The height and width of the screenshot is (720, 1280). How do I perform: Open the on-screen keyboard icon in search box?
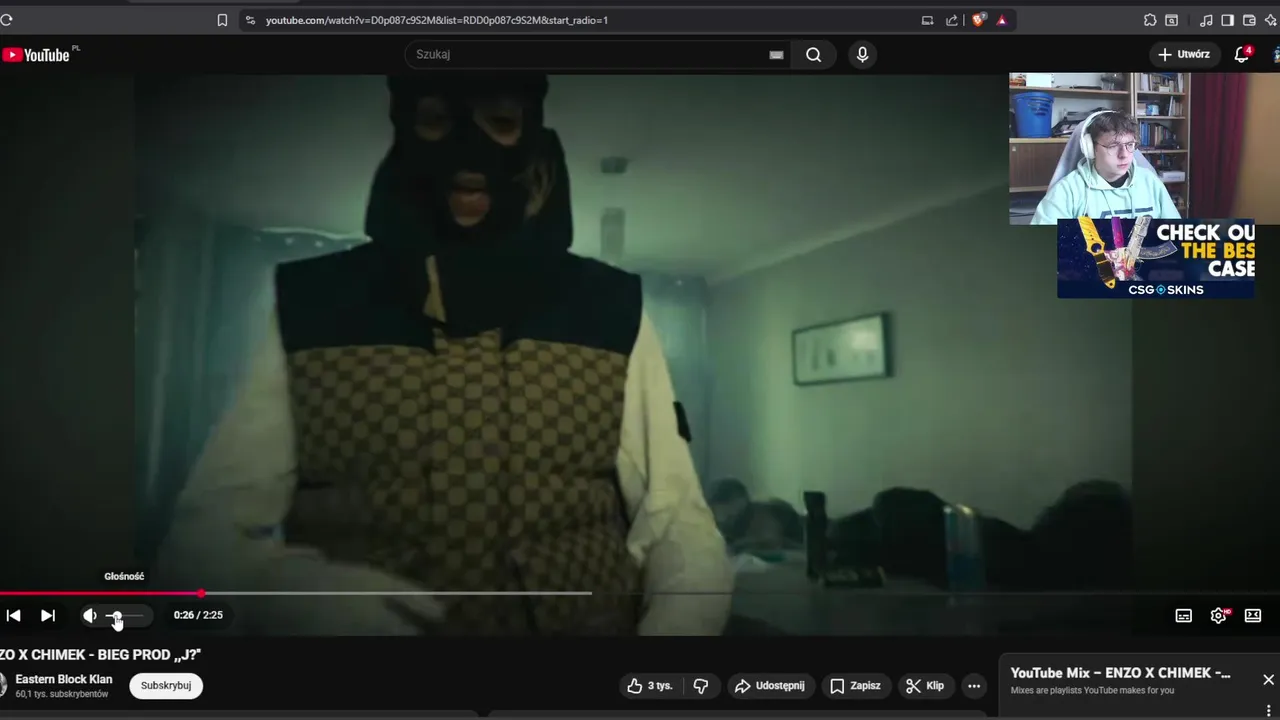776,55
